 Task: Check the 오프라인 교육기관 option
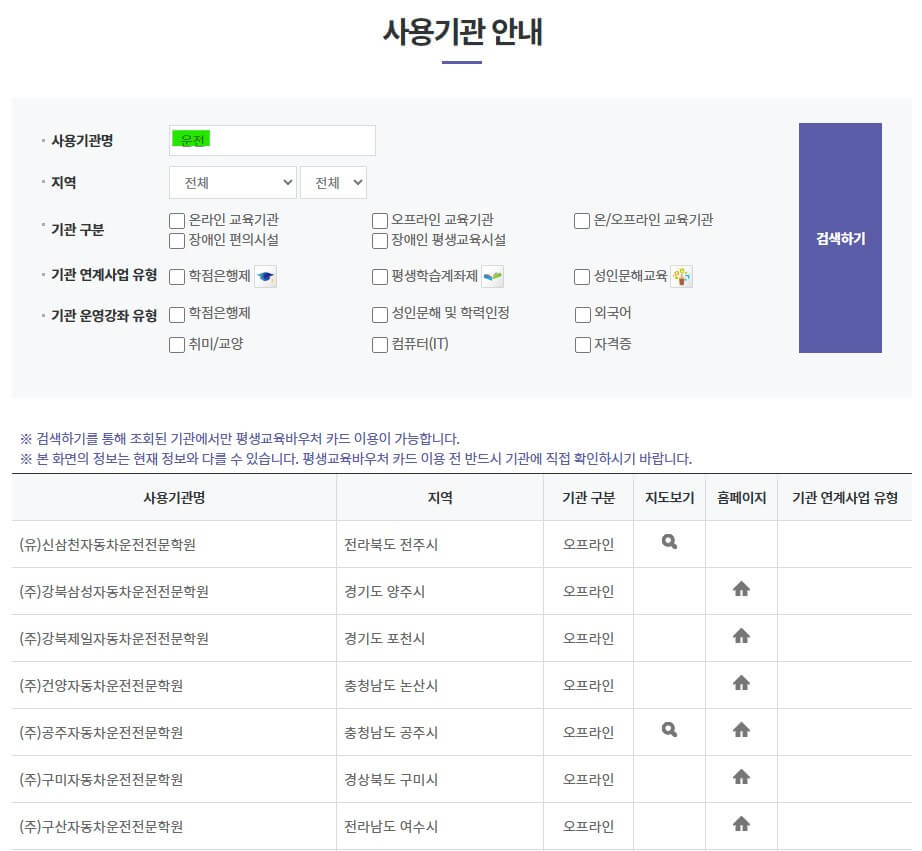pyautogui.click(x=378, y=220)
